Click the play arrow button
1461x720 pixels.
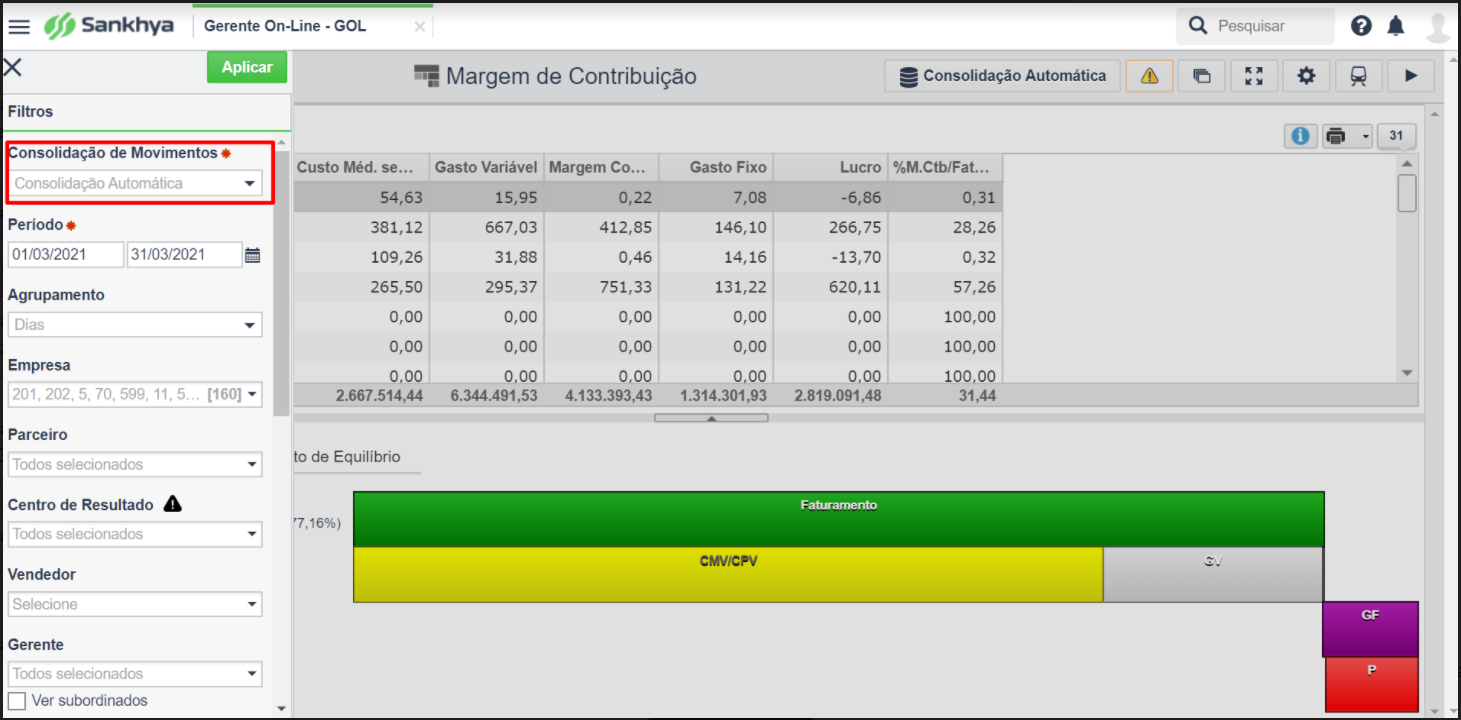(1411, 76)
